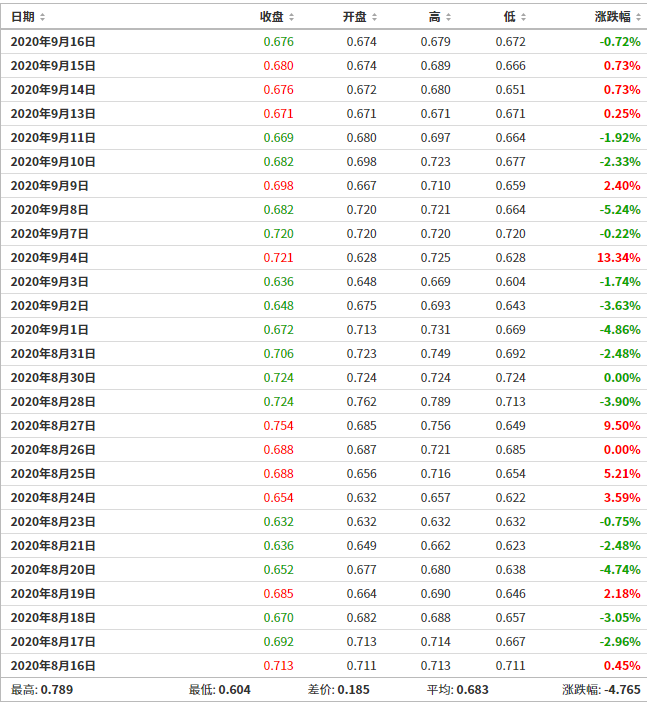Select the date cell 2020年9月9日
This screenshot has height=704, width=647.
point(49,186)
